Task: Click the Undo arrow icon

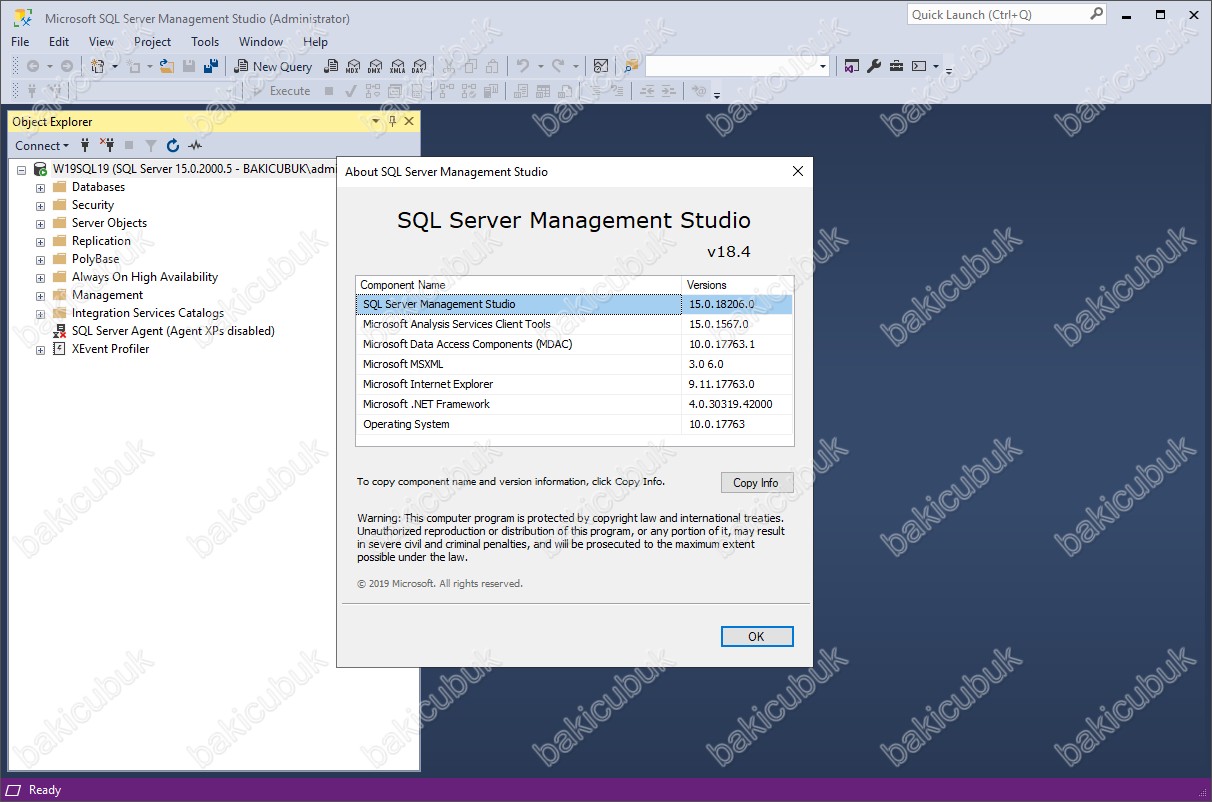Action: coord(521,66)
